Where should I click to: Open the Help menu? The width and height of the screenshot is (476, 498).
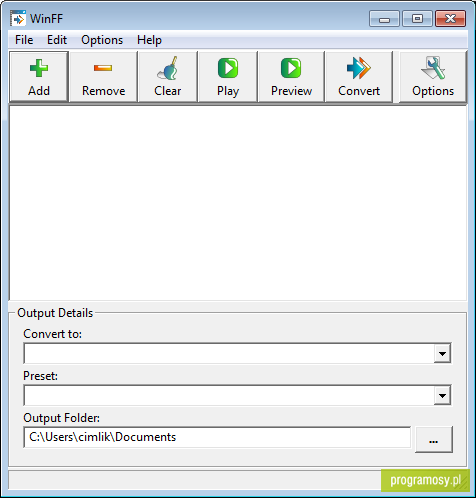point(149,40)
